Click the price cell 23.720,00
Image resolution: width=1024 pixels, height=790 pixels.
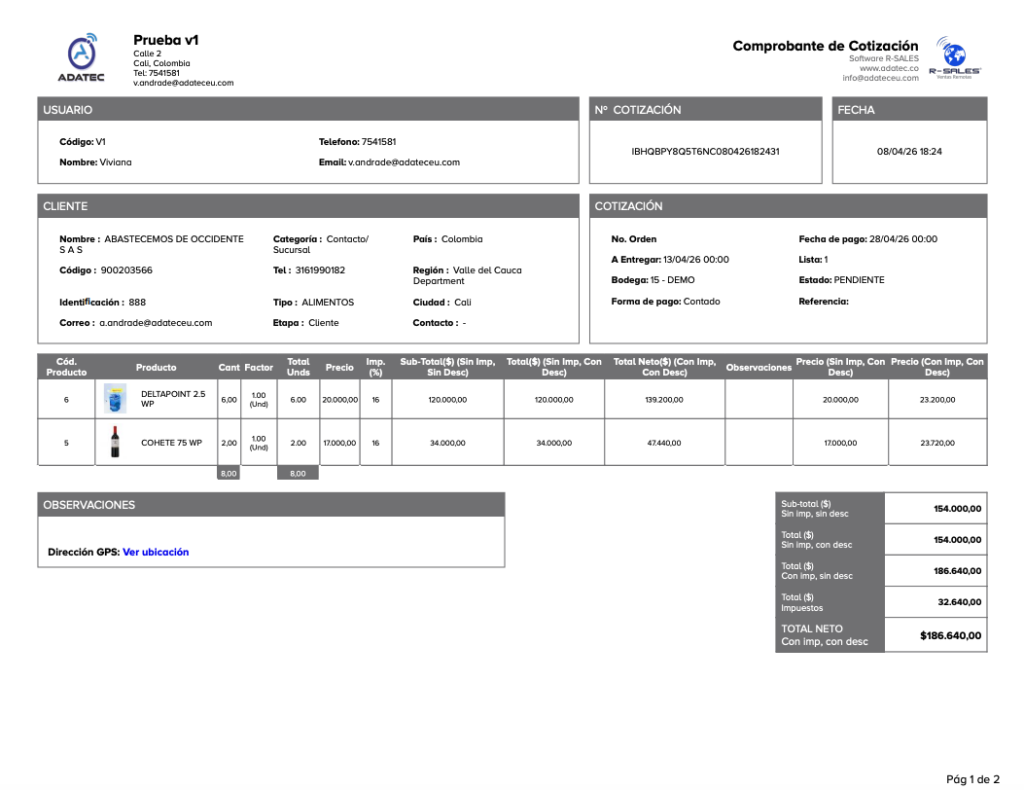(937, 443)
